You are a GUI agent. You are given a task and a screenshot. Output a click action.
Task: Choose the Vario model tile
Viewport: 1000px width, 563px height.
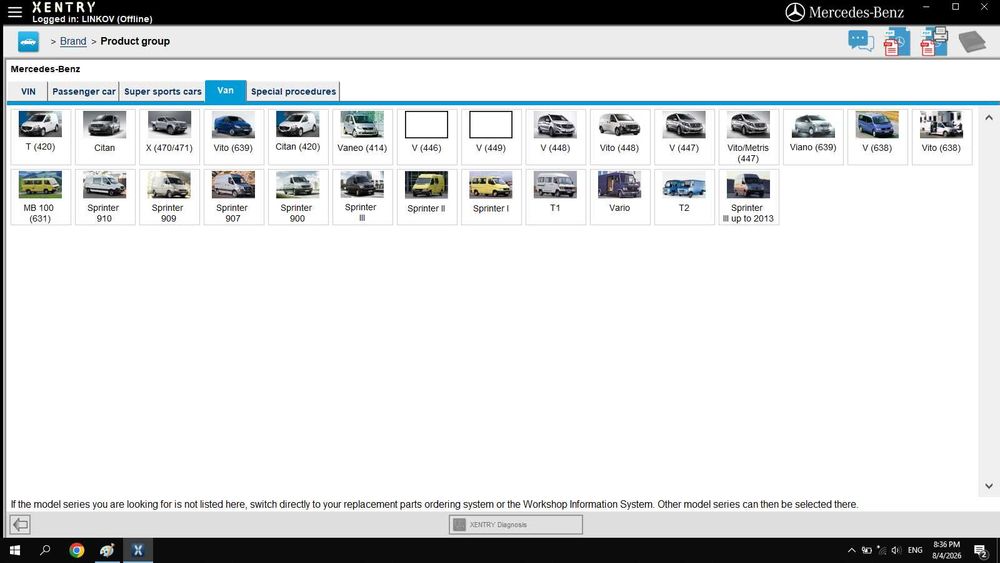pos(620,197)
